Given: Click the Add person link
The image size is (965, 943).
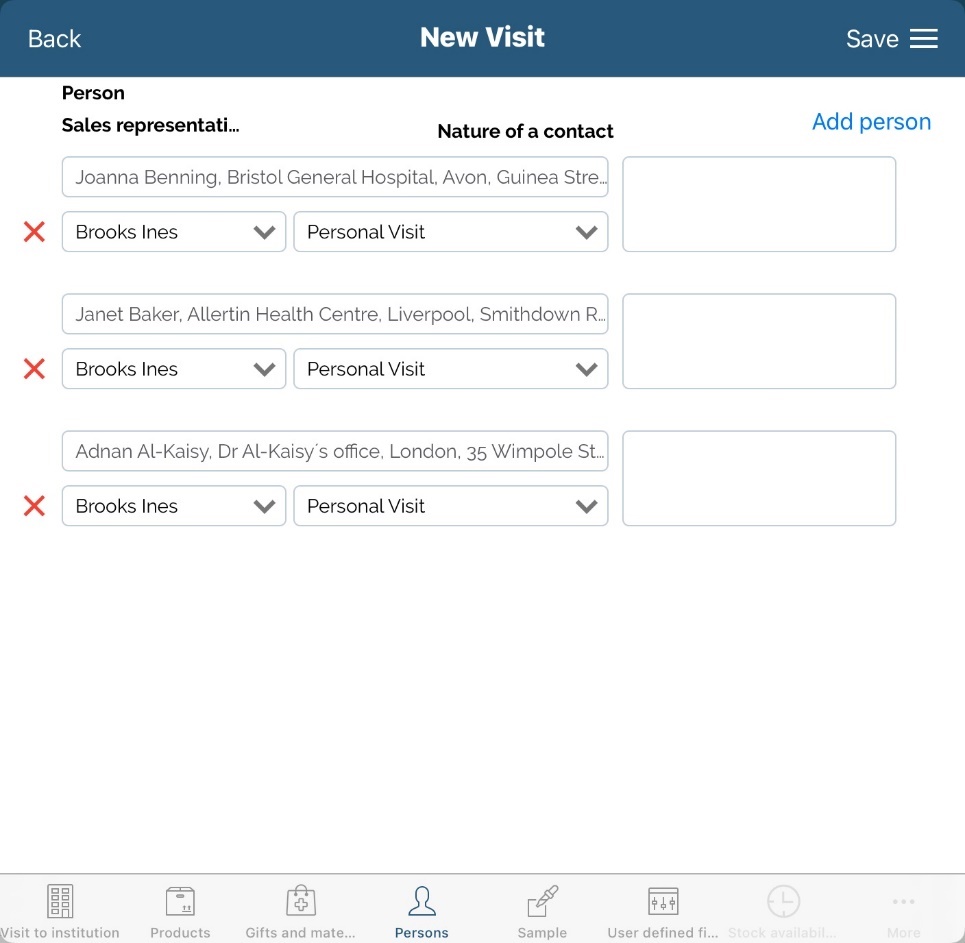Looking at the screenshot, I should point(871,122).
